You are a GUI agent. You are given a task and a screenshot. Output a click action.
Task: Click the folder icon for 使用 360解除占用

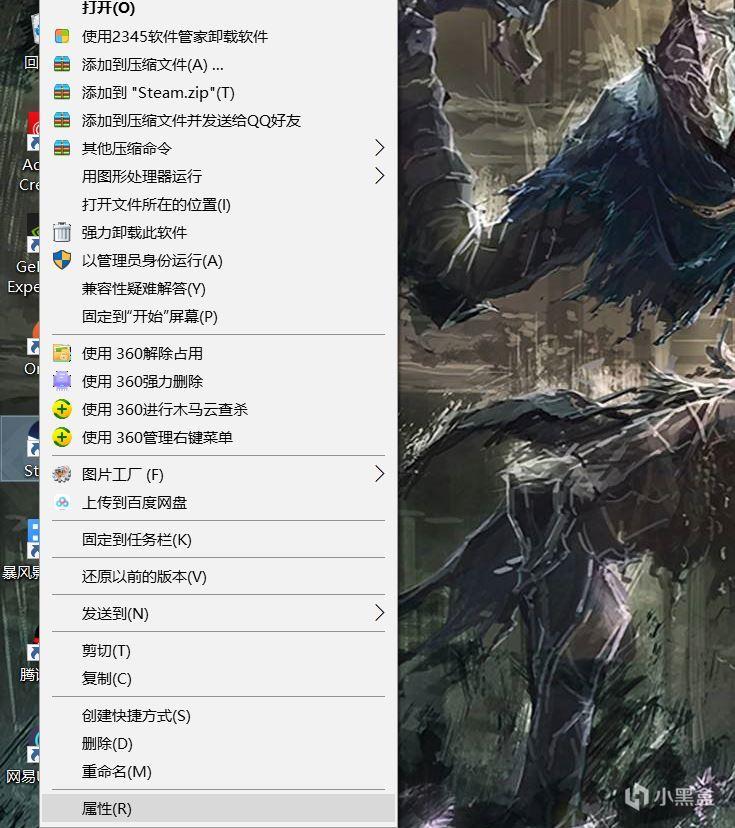click(62, 353)
